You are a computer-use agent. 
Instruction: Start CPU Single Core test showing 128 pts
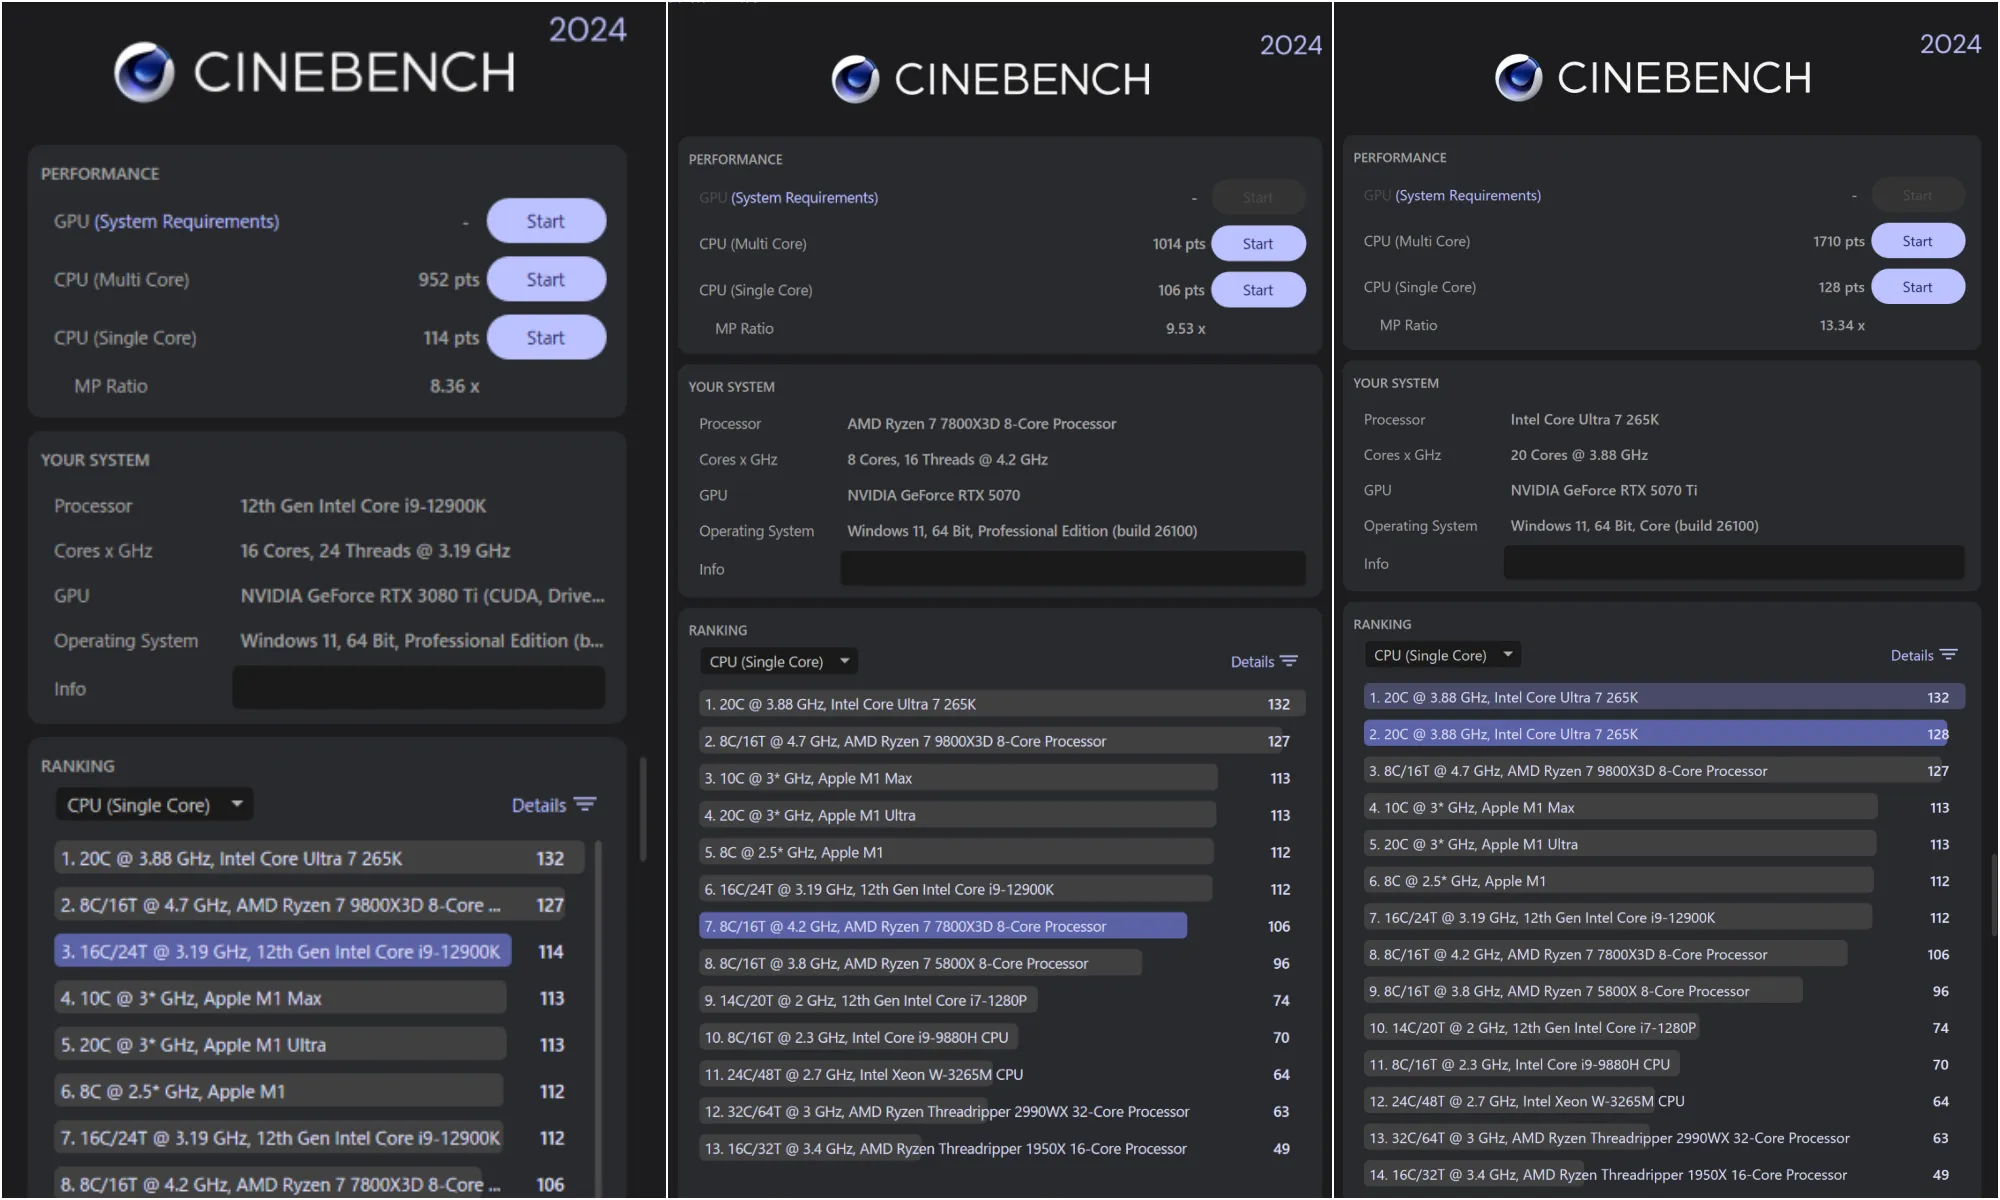(x=1918, y=287)
